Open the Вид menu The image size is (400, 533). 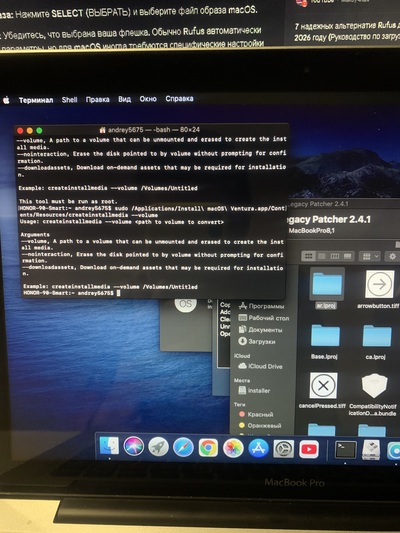pos(124,99)
